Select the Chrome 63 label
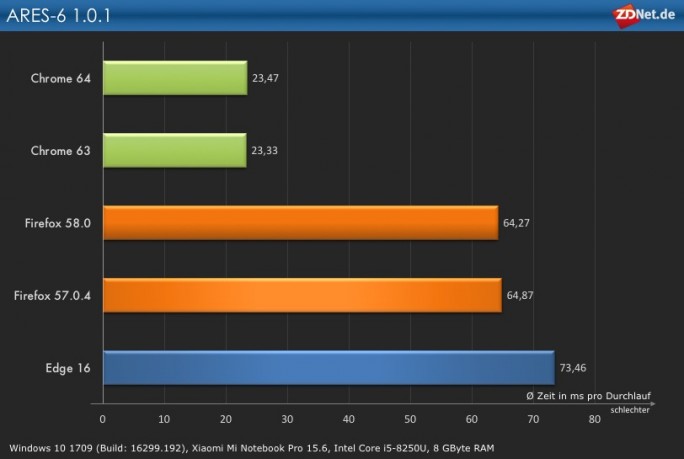 [61, 151]
